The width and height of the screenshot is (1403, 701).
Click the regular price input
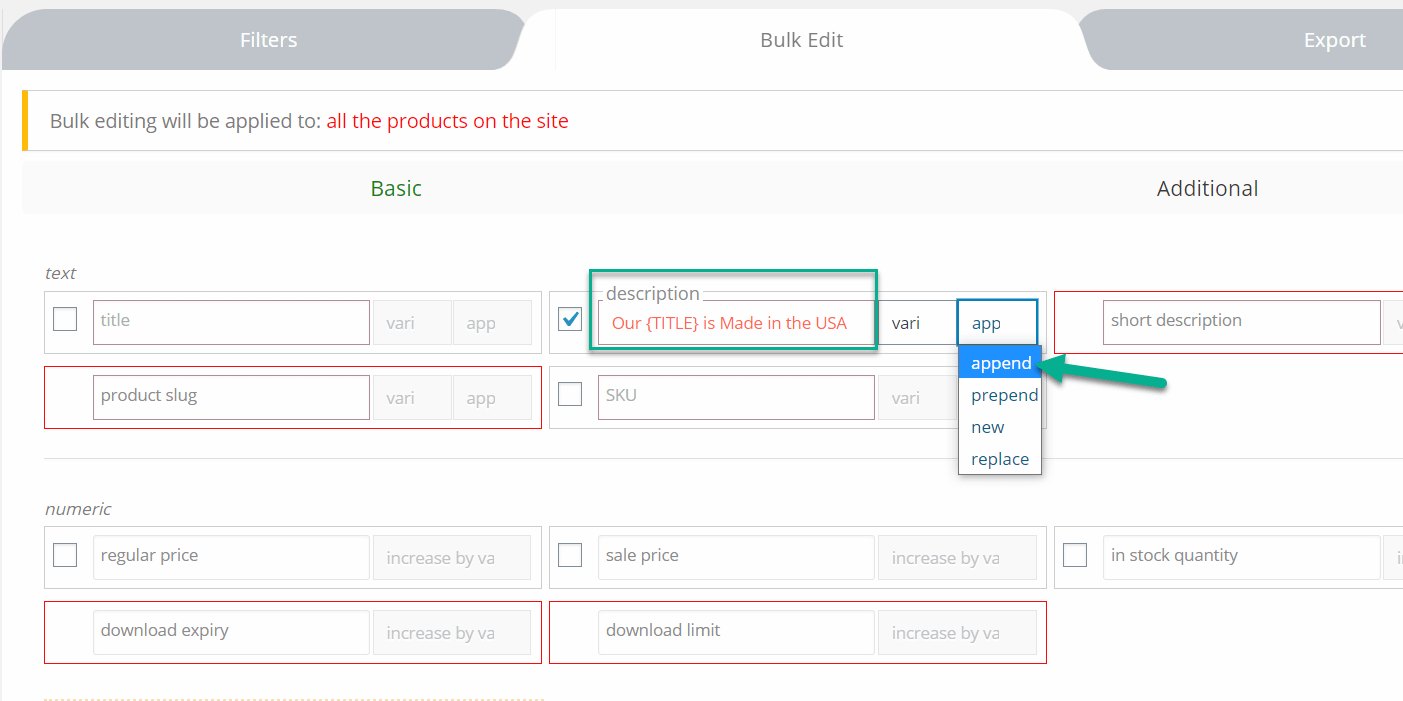point(231,557)
